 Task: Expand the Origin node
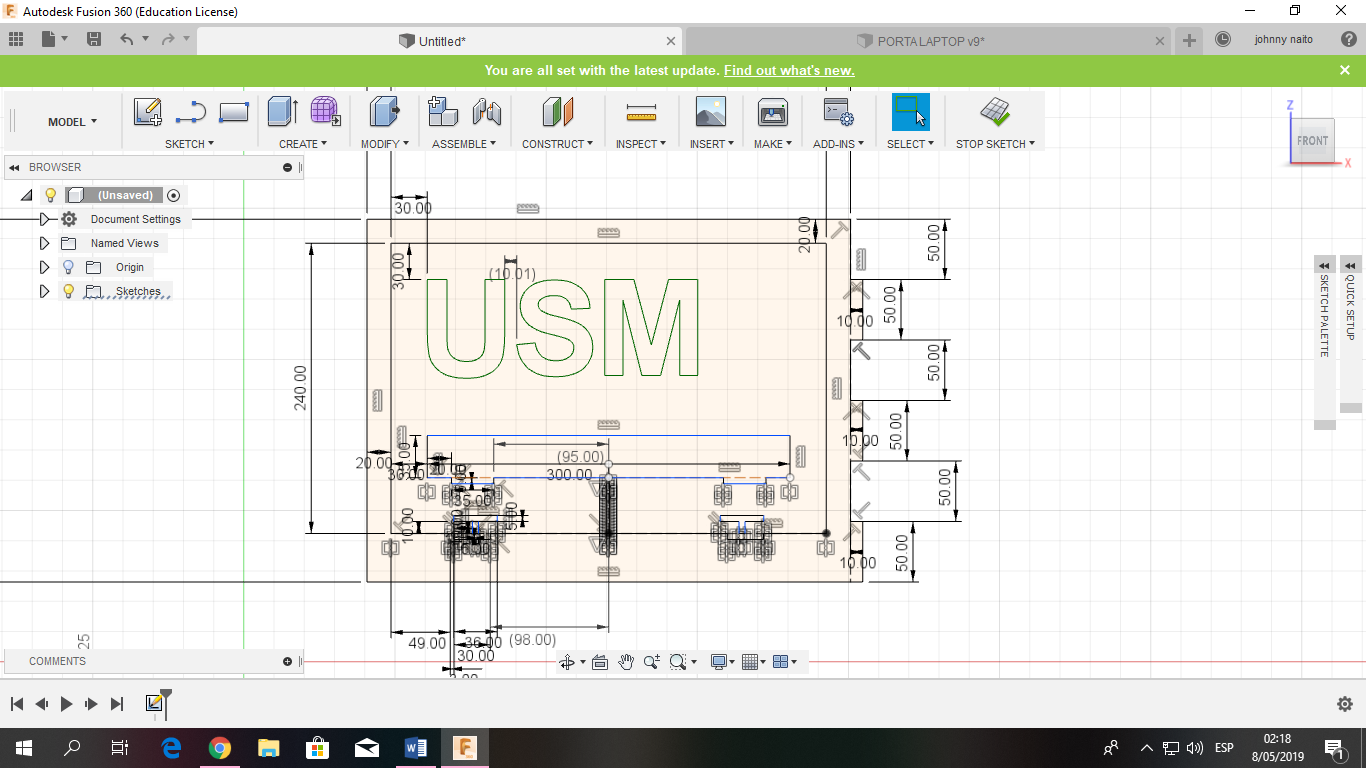click(x=44, y=267)
